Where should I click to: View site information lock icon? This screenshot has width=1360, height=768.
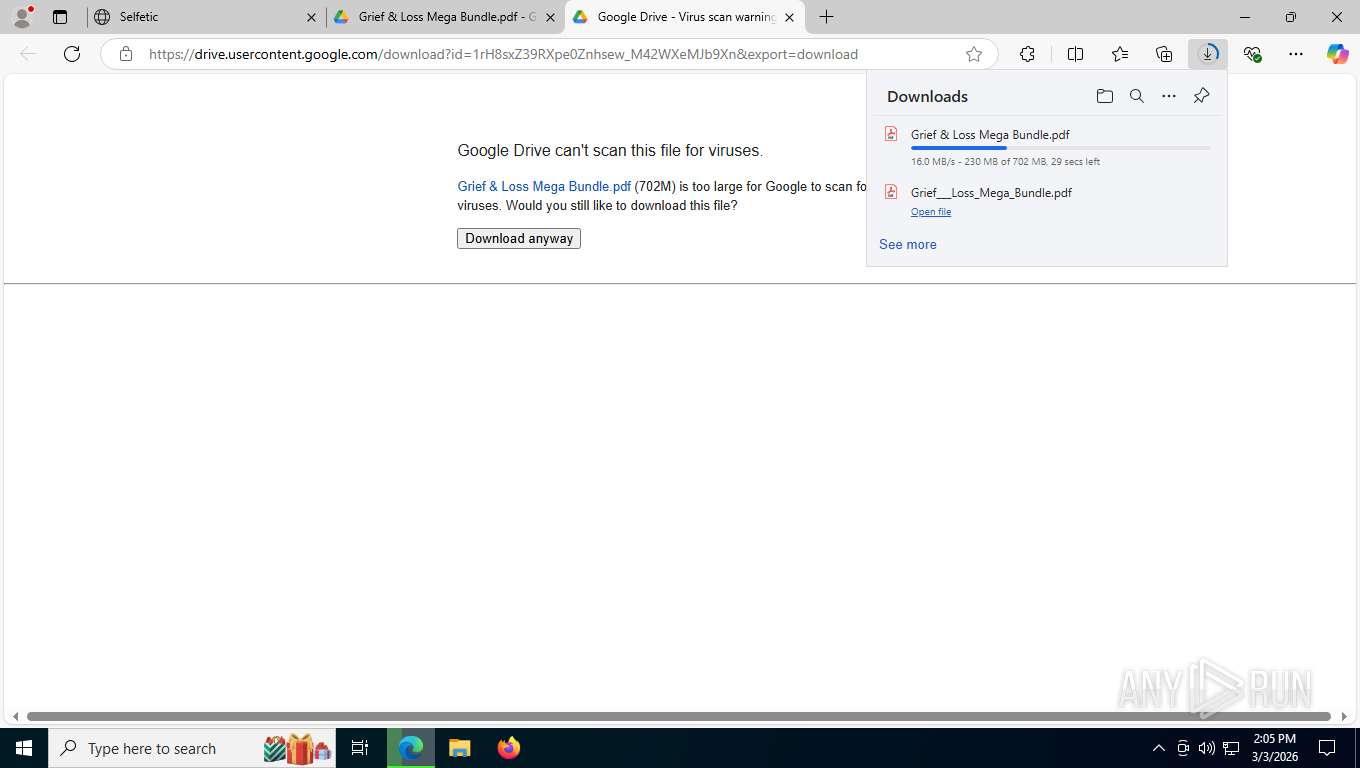coord(125,54)
